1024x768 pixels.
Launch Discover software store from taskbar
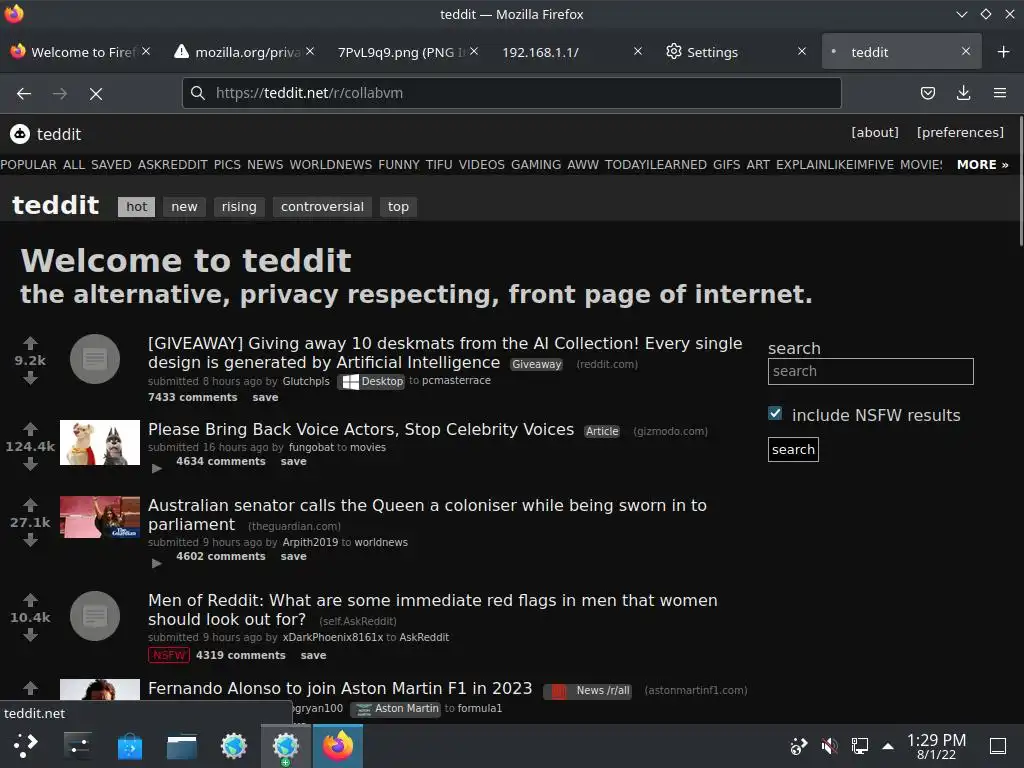130,746
